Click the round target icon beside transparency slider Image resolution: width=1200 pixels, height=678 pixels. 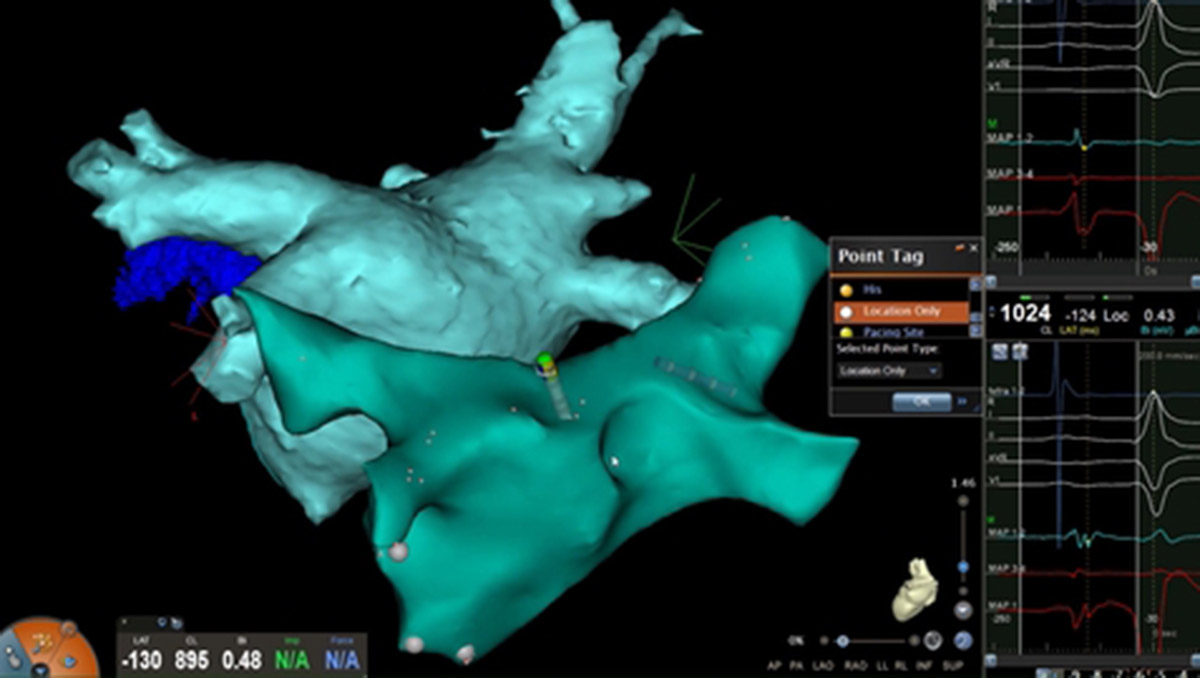932,641
